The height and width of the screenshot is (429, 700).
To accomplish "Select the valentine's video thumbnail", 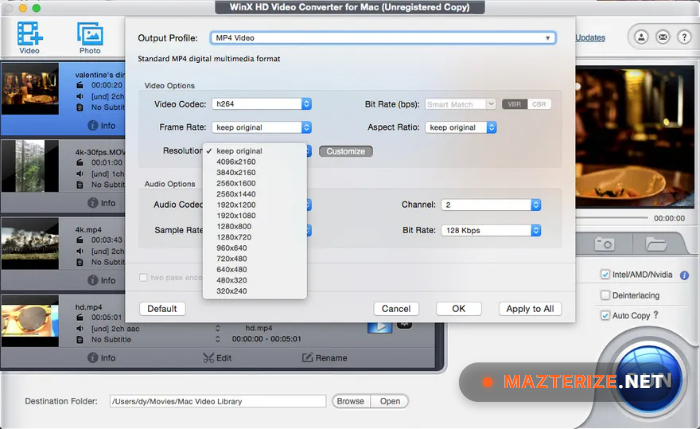I will point(30,89).
